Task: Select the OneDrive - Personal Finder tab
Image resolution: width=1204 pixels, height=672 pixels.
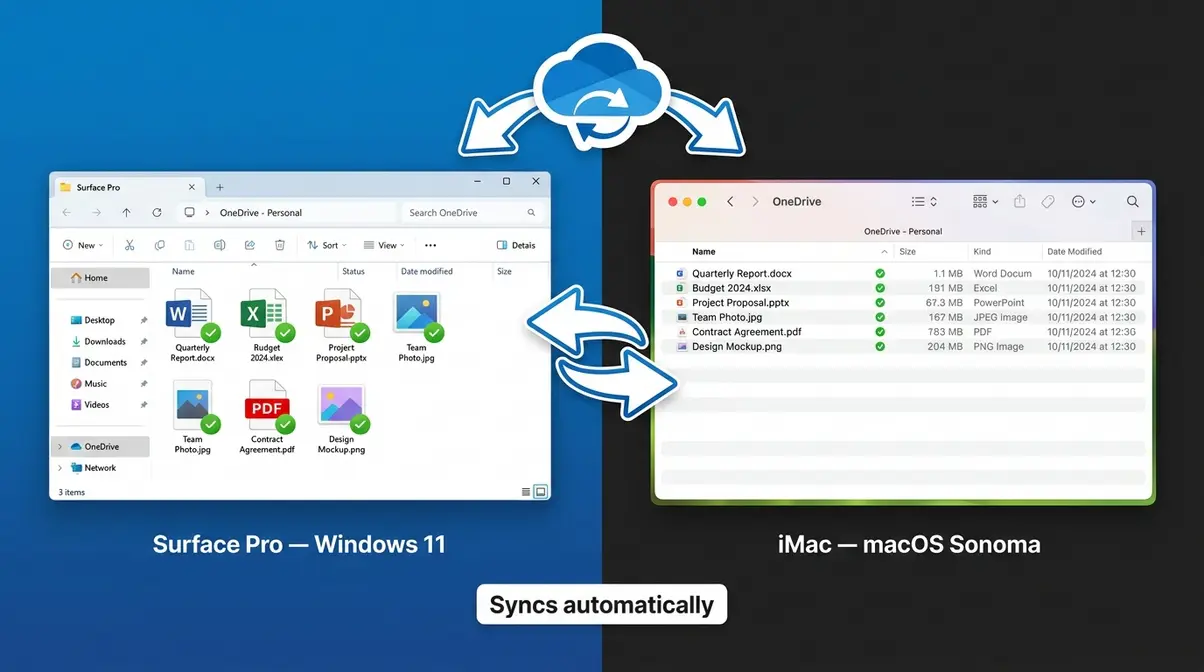Action: (x=903, y=231)
